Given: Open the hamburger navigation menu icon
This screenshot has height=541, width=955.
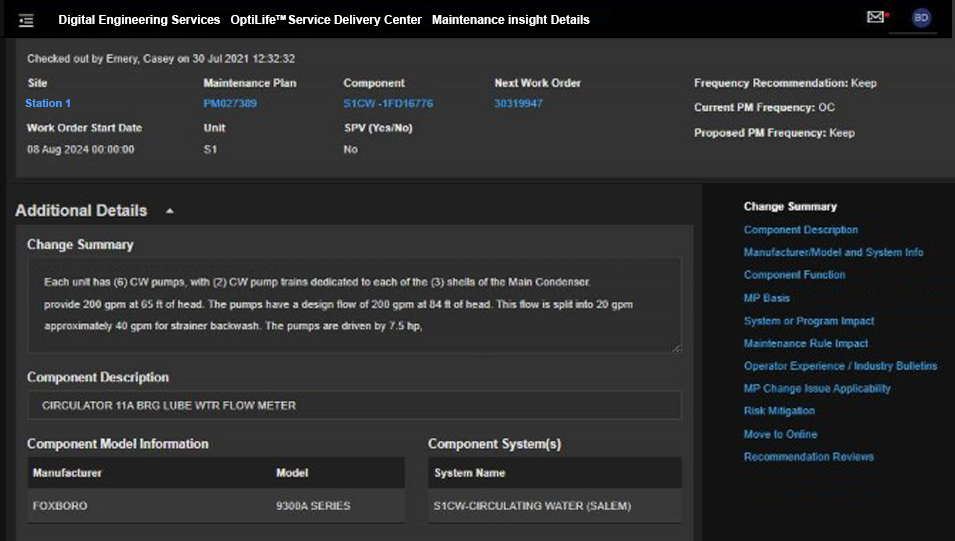Looking at the screenshot, I should pos(26,21).
